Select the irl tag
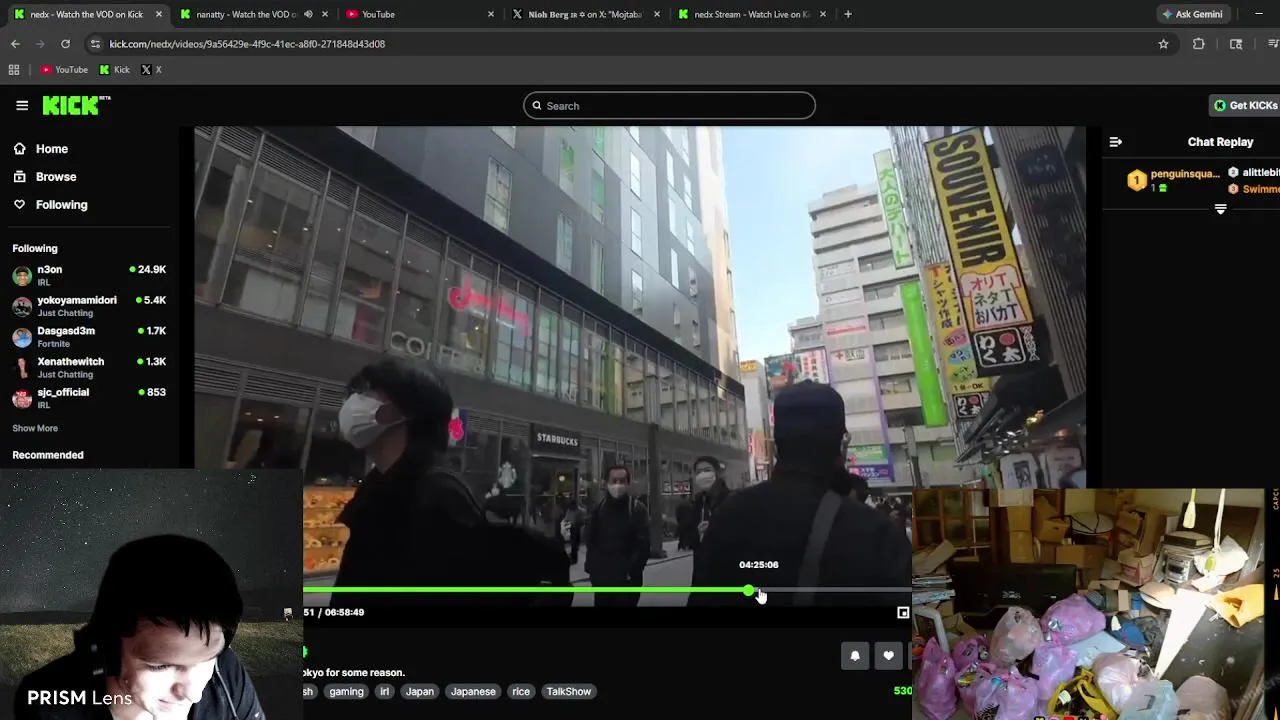This screenshot has width=1280, height=720. coord(384,692)
